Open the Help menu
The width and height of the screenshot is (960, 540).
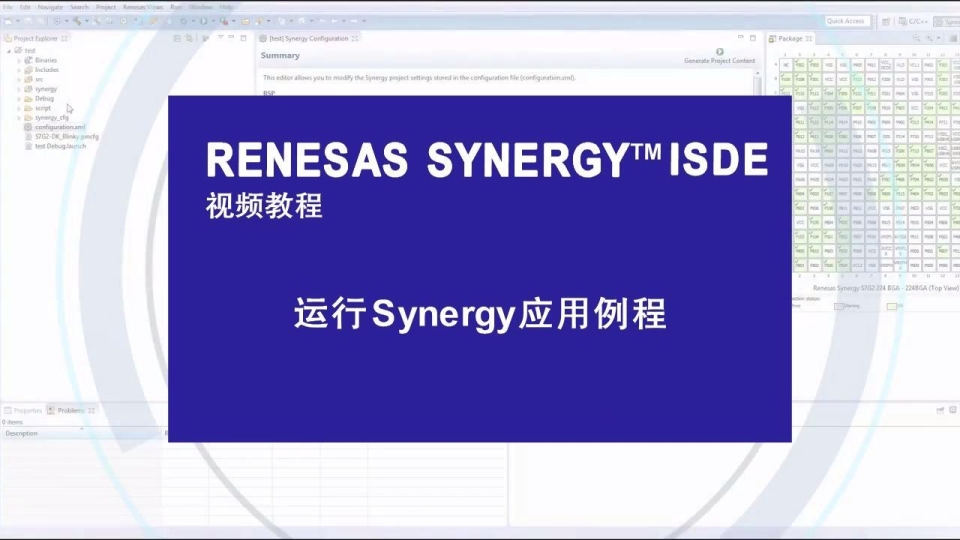226,7
